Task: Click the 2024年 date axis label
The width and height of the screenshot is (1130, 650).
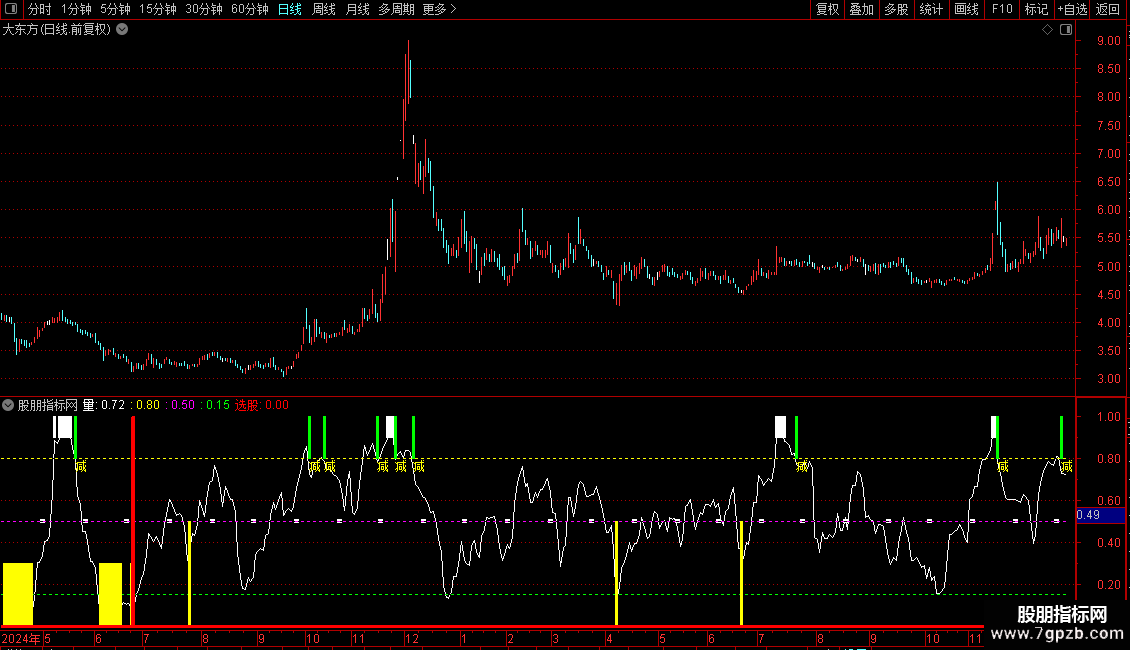Action: (x=21, y=638)
